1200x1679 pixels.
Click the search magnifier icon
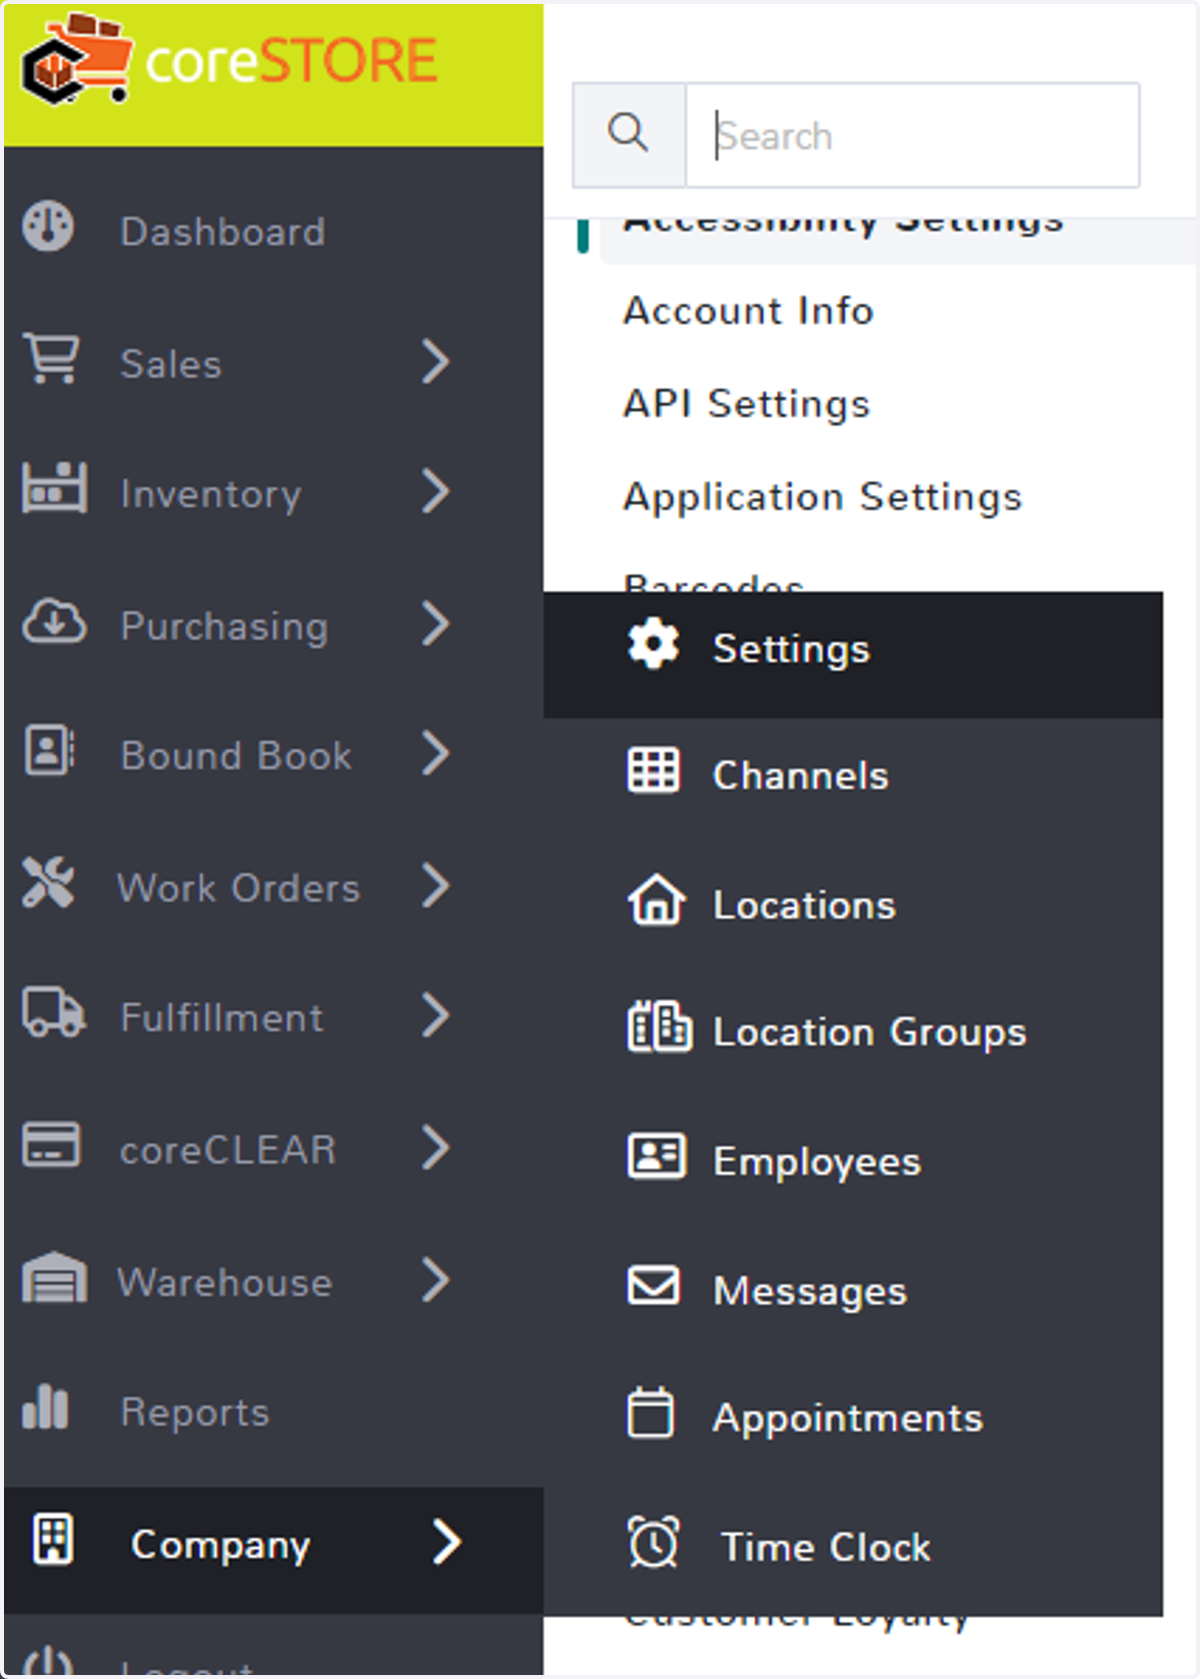point(628,134)
